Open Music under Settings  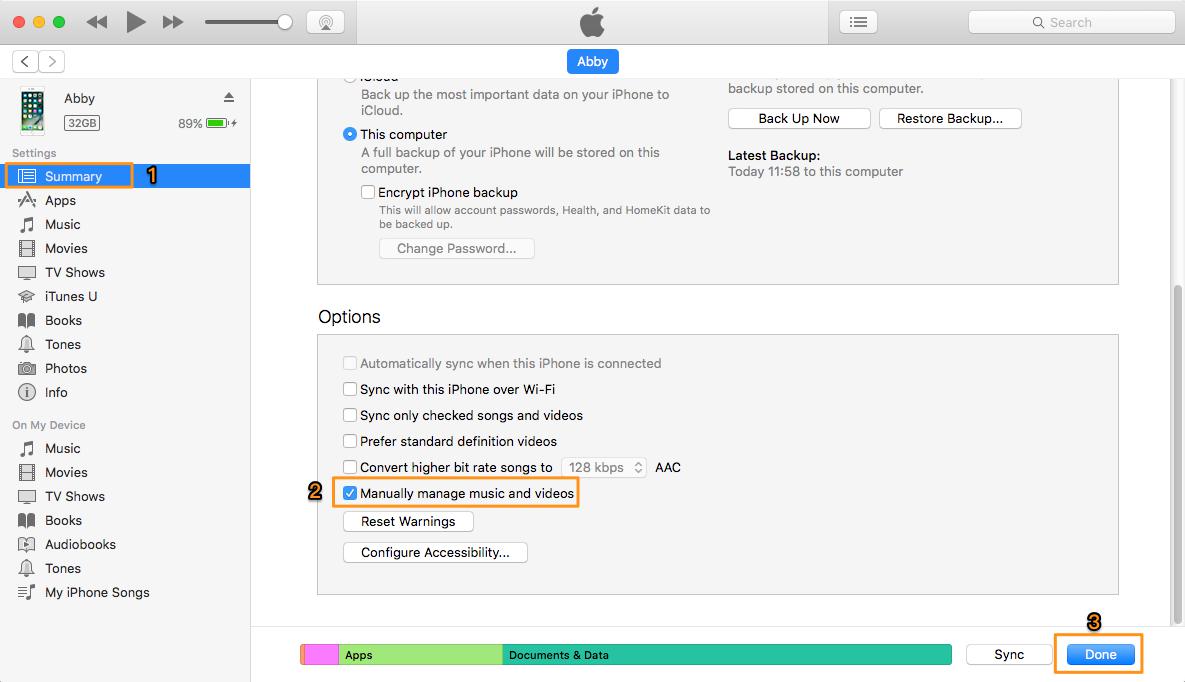[x=62, y=224]
